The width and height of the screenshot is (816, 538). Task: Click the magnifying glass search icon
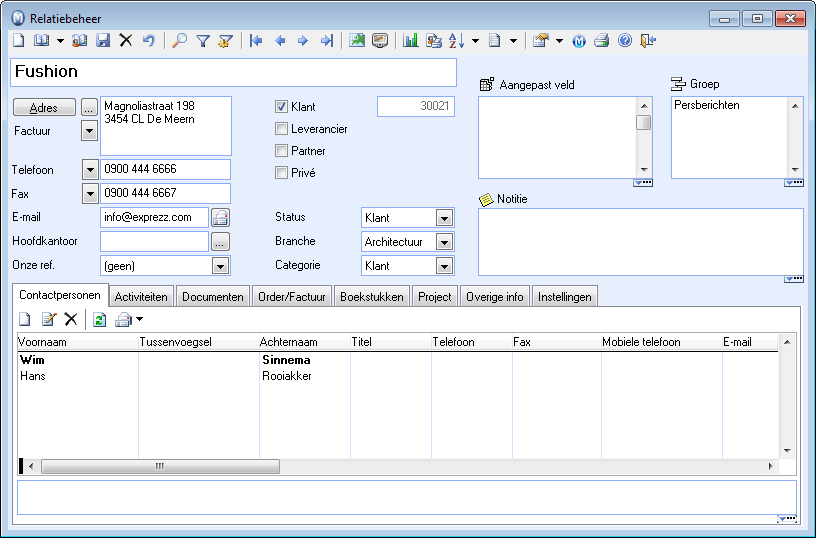[180, 41]
